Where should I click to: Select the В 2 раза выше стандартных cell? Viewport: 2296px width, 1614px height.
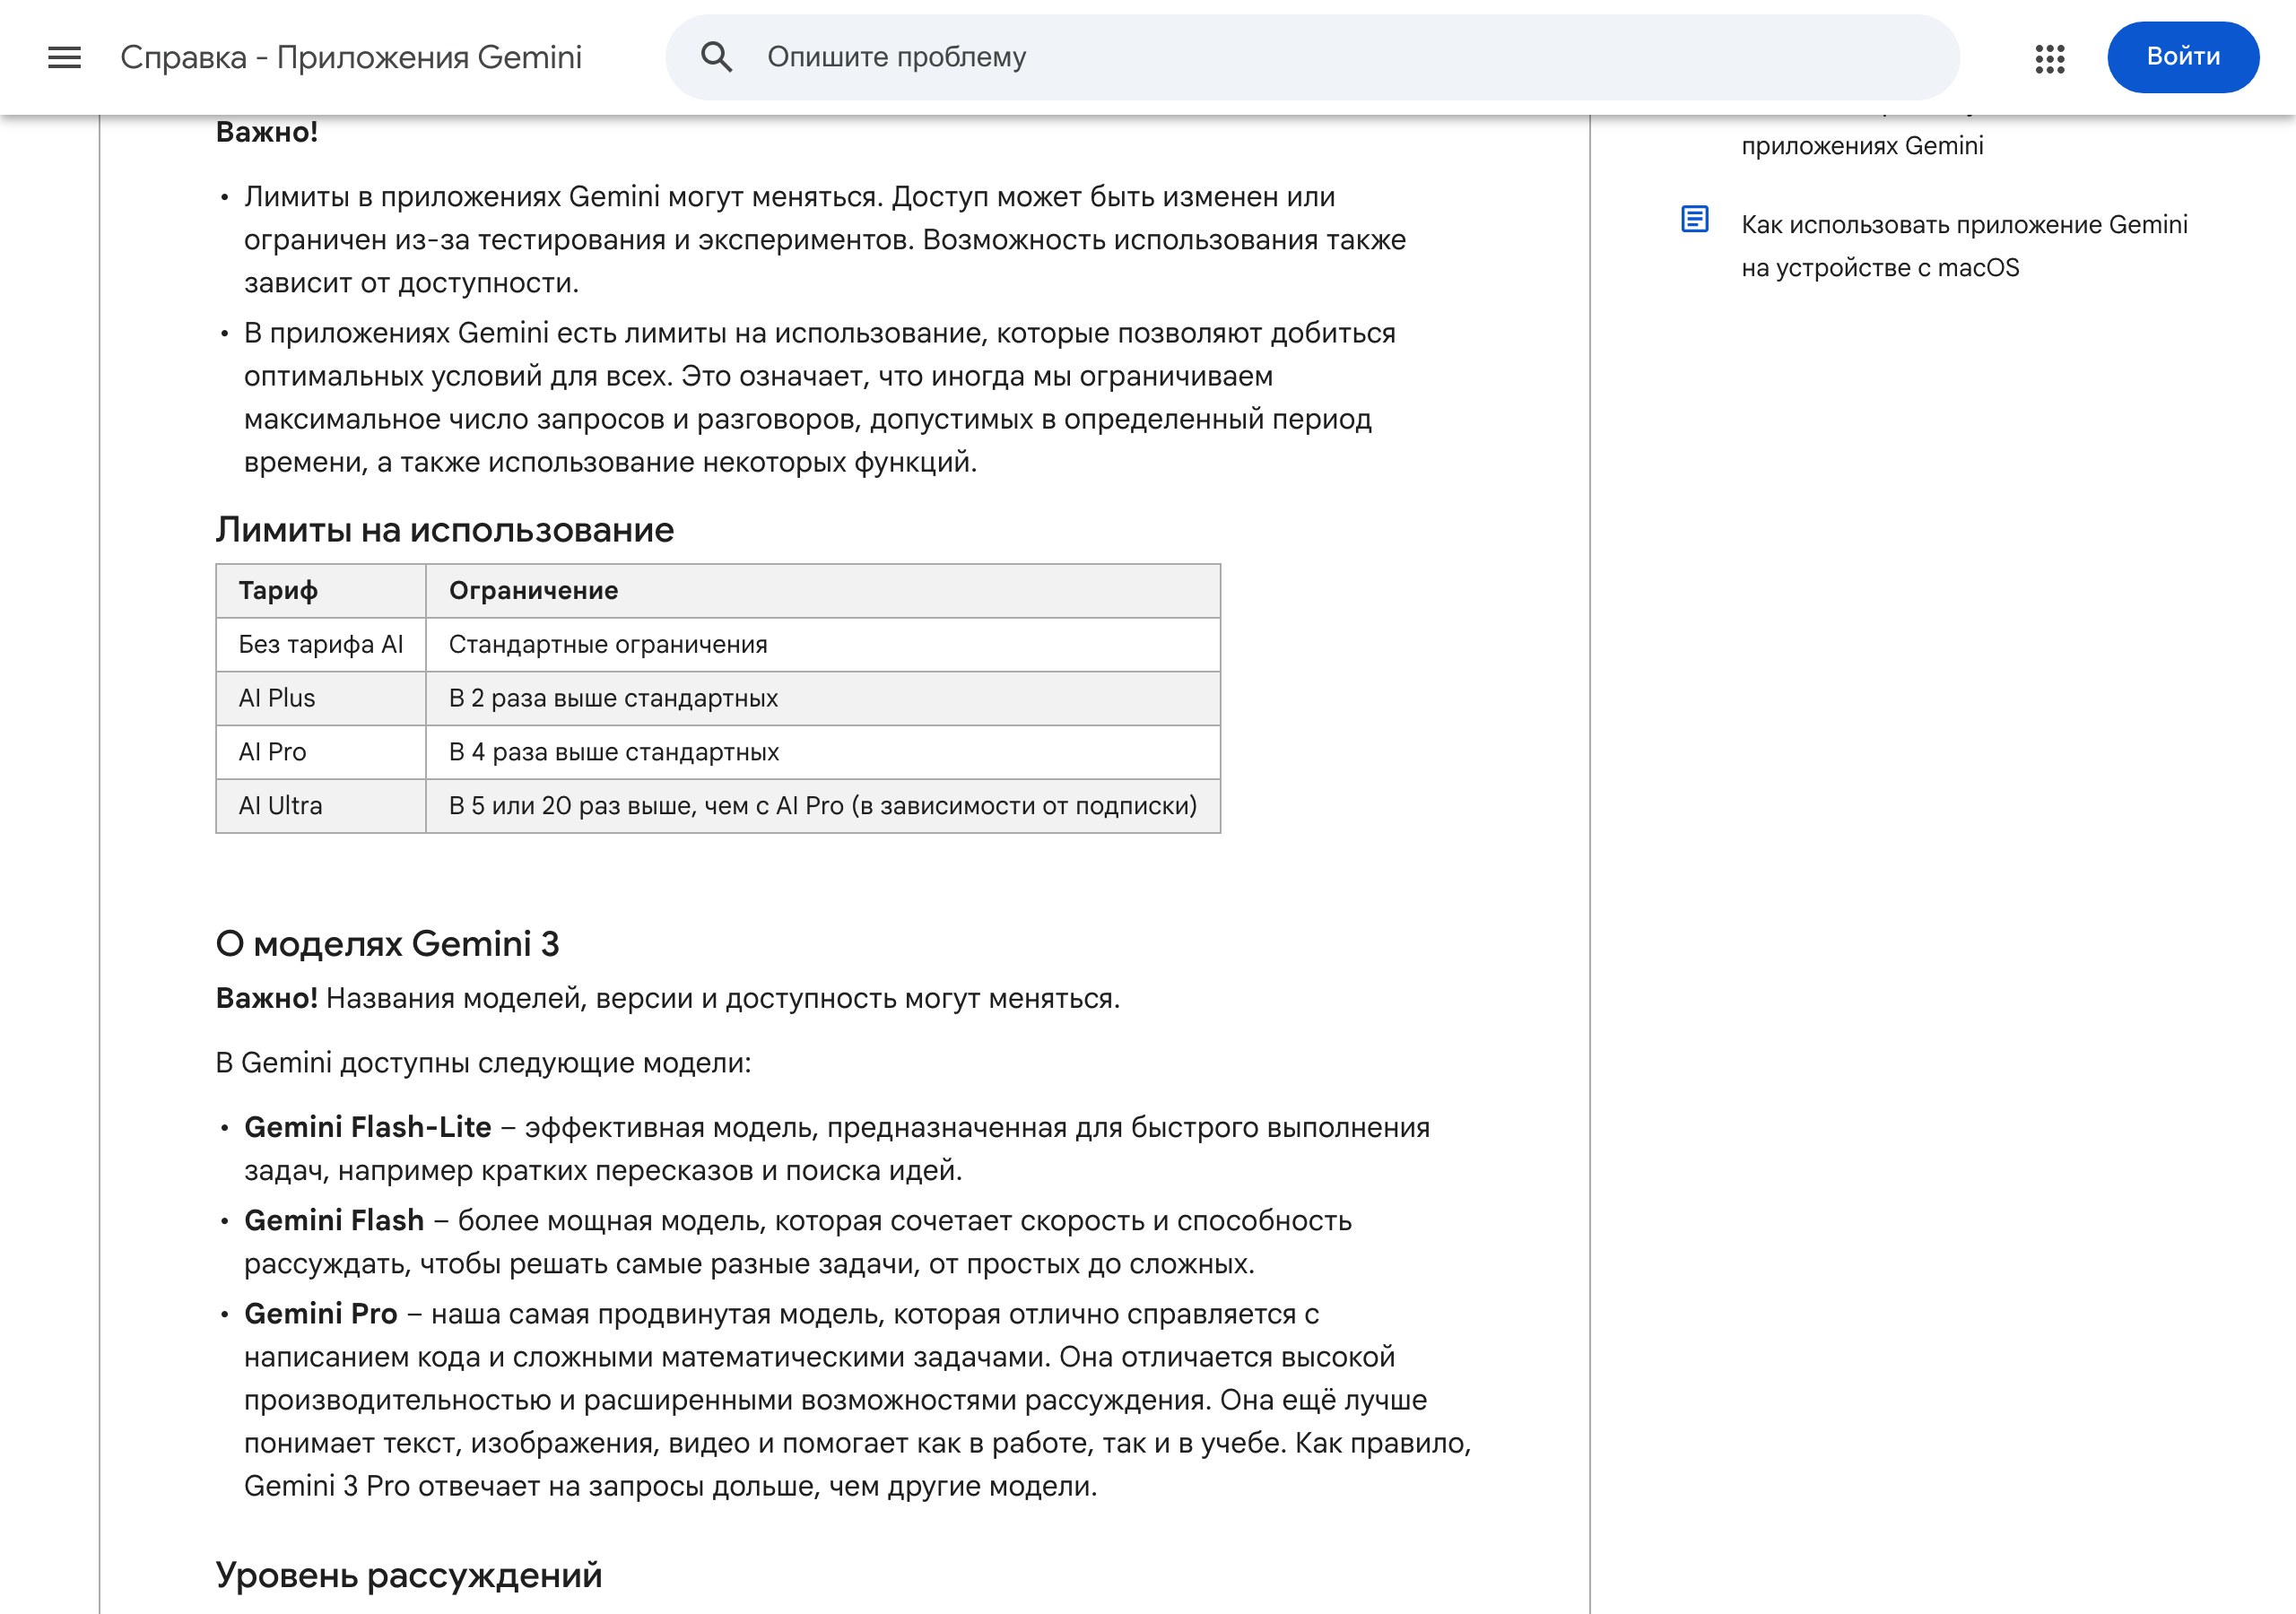(823, 699)
